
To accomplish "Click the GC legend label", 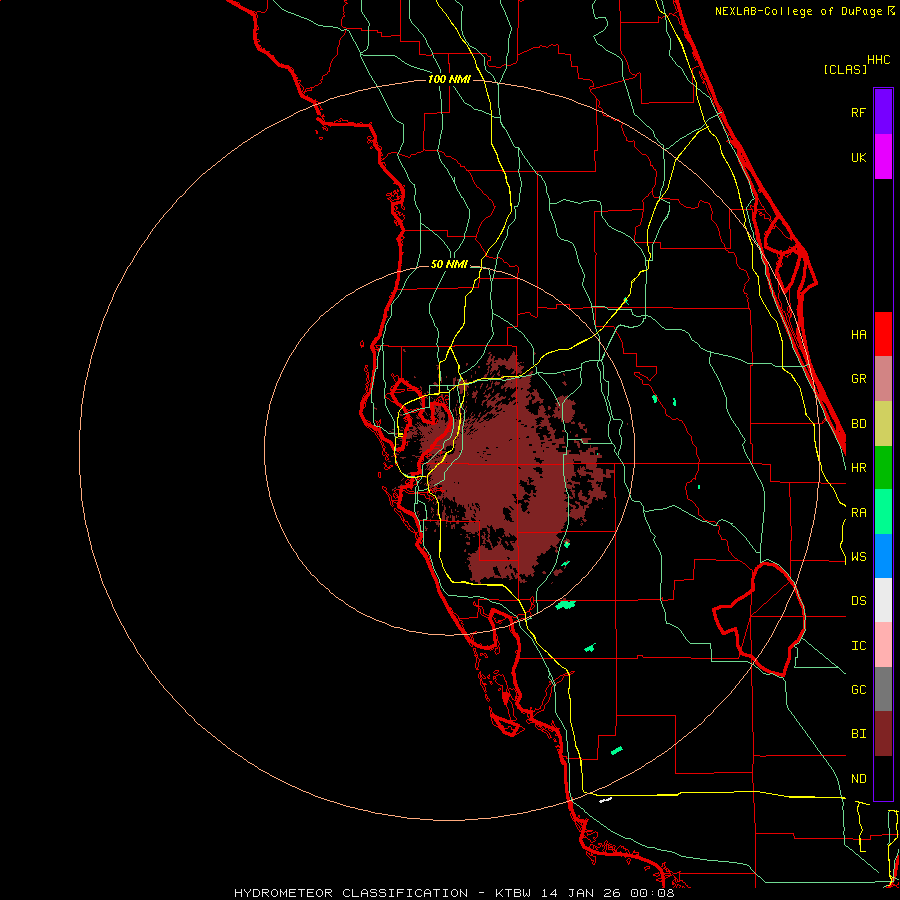I will [x=858, y=690].
